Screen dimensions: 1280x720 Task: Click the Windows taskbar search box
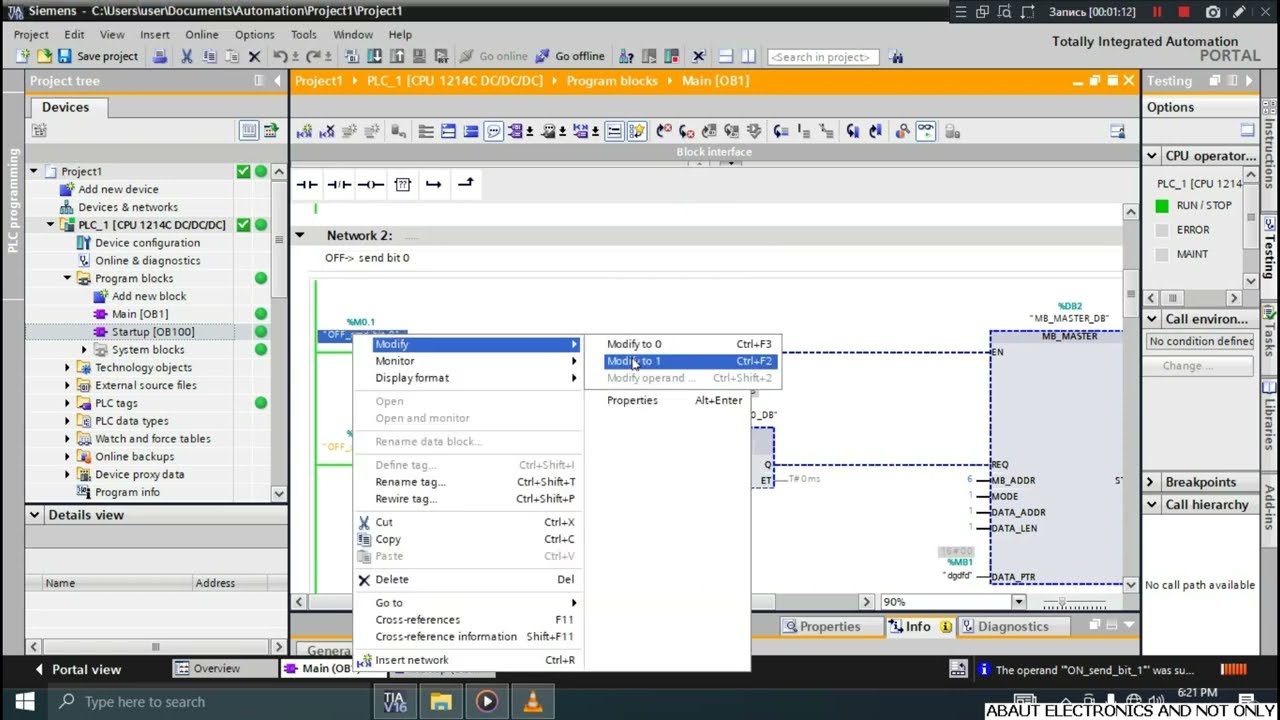210,702
